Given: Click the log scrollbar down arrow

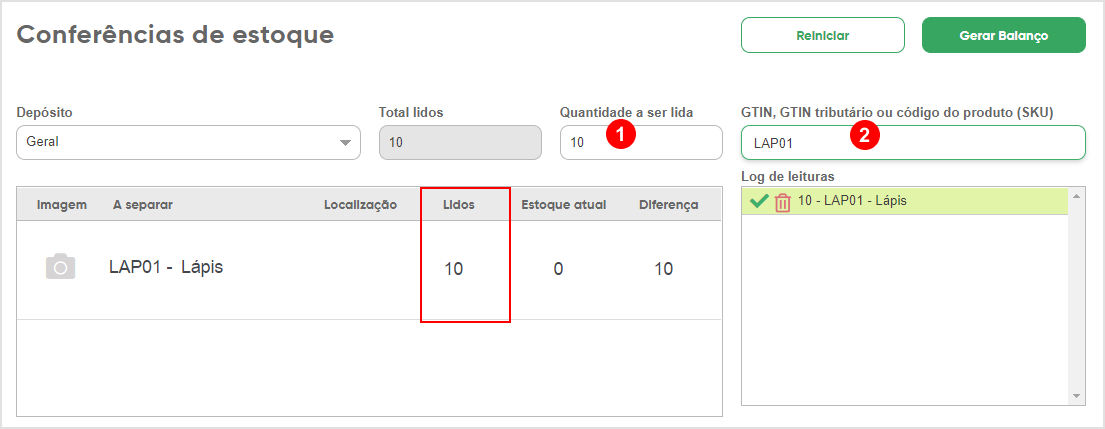Looking at the screenshot, I should [x=1077, y=396].
